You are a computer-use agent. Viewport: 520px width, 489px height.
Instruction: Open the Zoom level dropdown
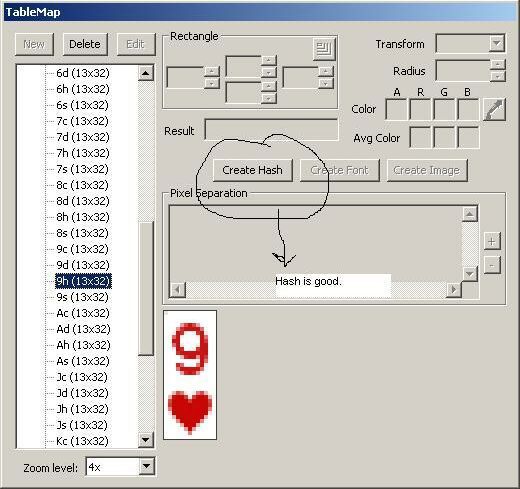(x=146, y=467)
